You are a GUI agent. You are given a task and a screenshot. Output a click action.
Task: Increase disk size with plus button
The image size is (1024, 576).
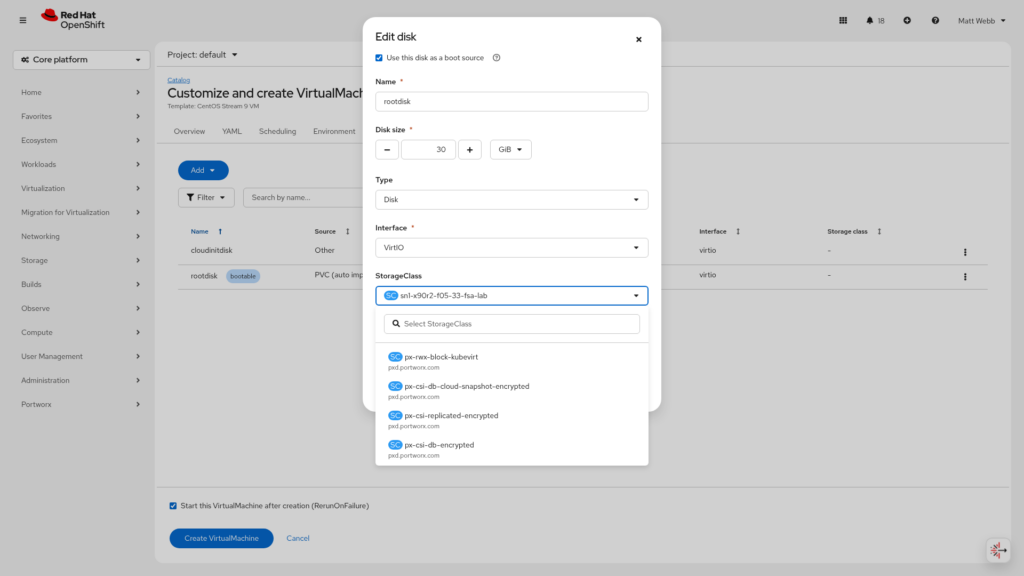coord(470,149)
